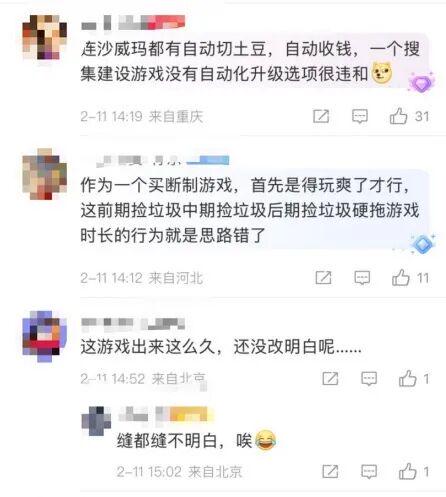Open username above 连沙威玛 comment
The height and width of the screenshot is (497, 446).
tap(133, 23)
